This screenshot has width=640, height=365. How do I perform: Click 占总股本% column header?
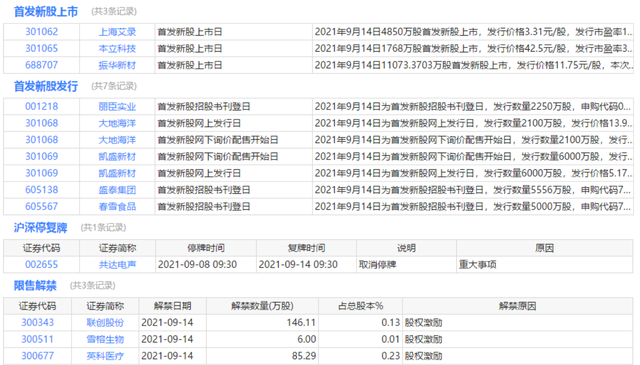point(360,306)
